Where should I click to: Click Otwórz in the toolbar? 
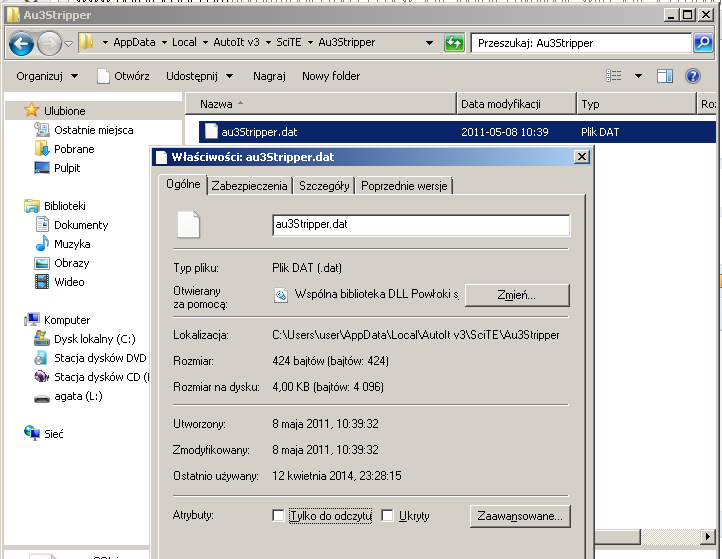[x=123, y=76]
